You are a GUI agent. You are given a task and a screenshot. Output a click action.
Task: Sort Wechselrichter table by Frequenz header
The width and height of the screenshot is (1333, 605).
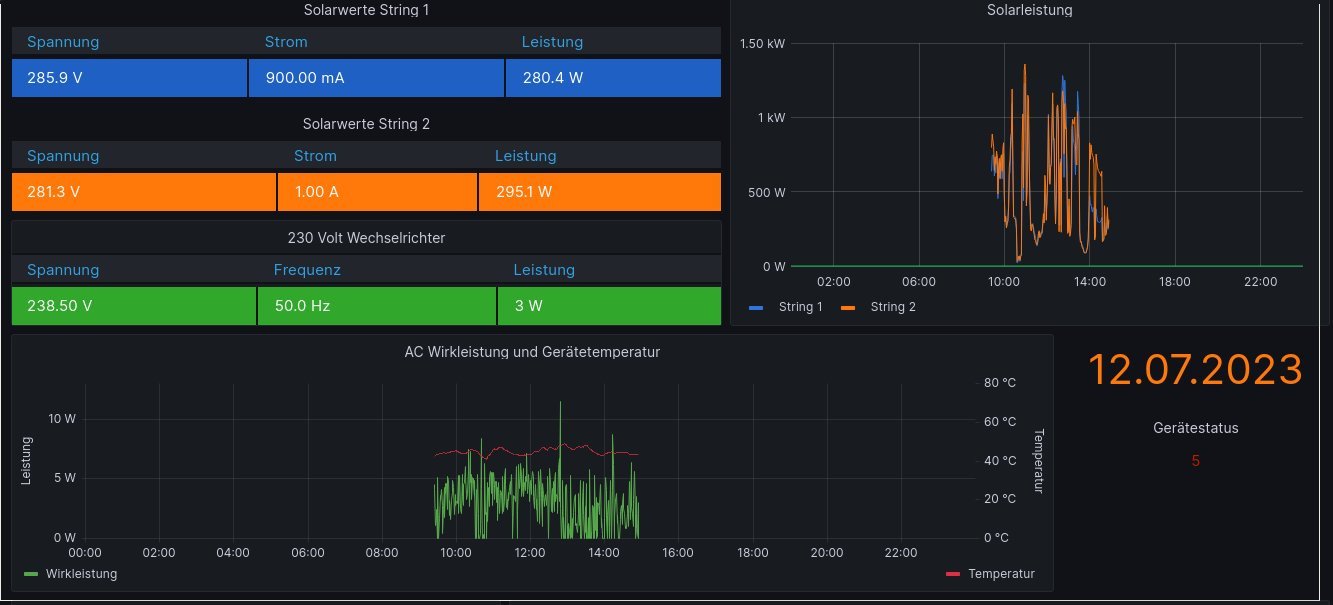307,270
